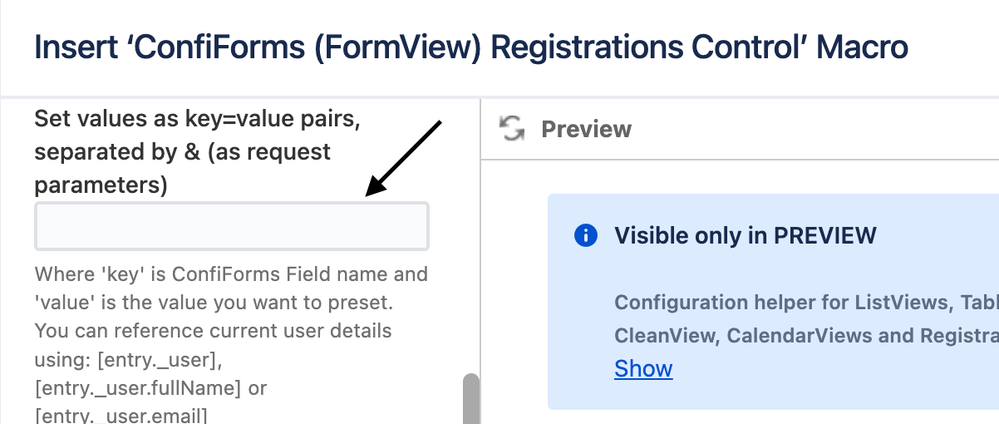Click the '[entry._user.fullName] or' text

pyautogui.click(x=150, y=388)
